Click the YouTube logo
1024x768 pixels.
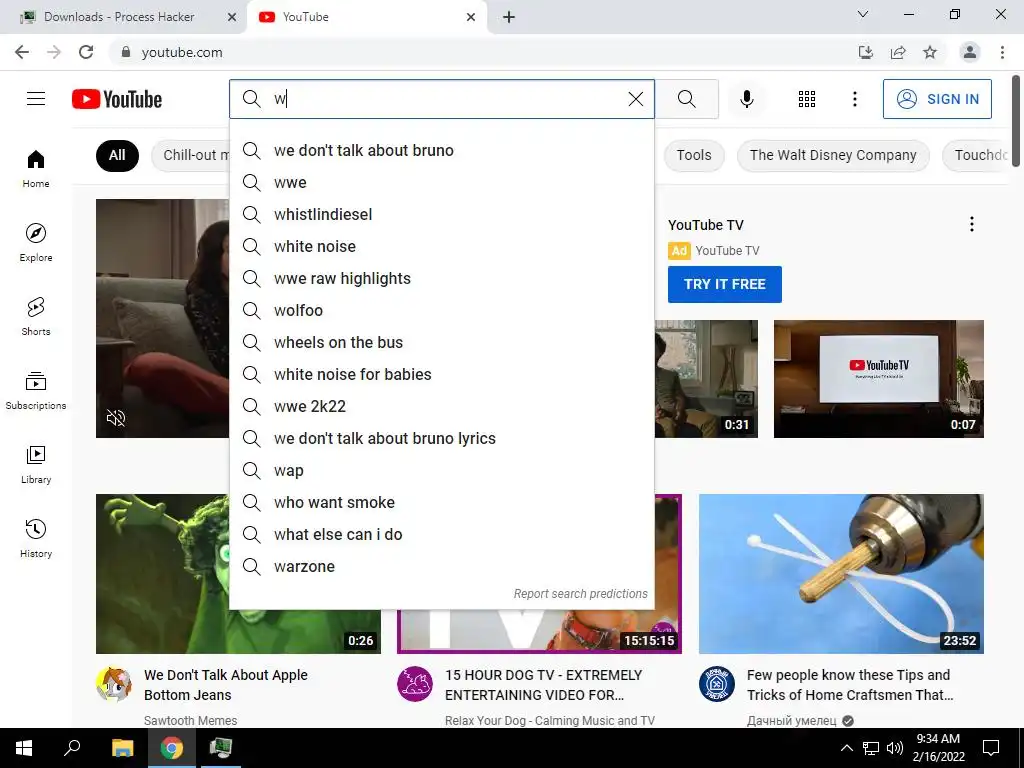pos(117,99)
